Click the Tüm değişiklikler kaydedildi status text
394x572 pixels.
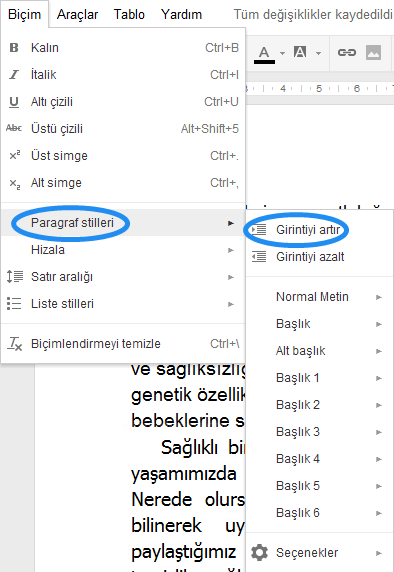click(313, 15)
